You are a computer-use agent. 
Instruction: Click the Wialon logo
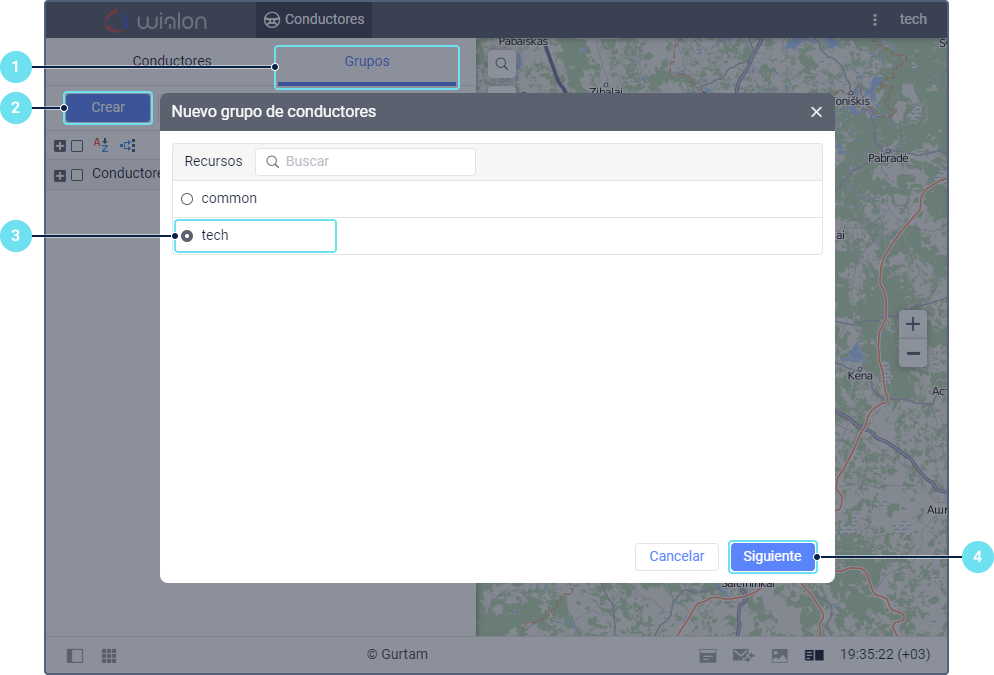coord(156,21)
